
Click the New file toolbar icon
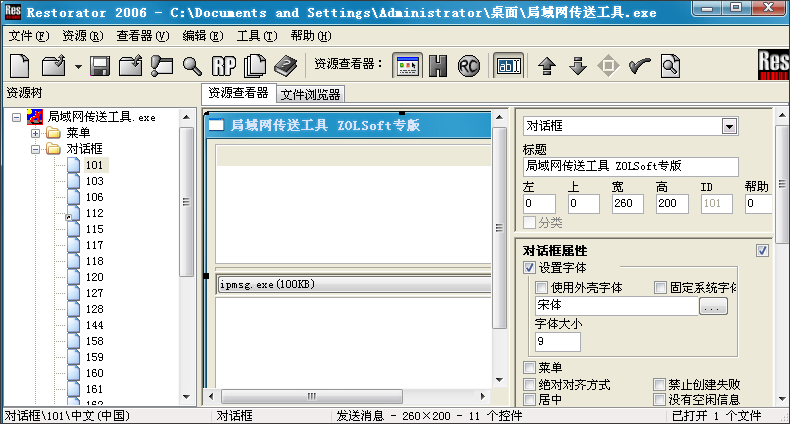(19, 66)
